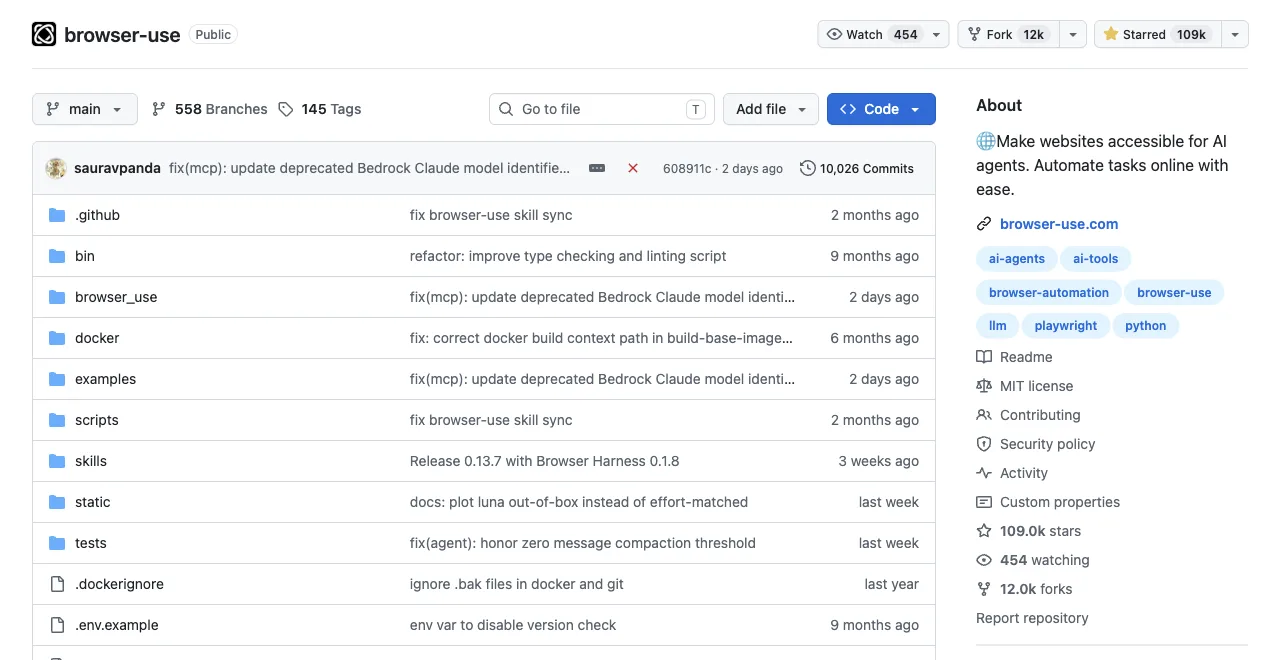
Task: Click the branch icon beside 558 Branches
Action: [159, 109]
